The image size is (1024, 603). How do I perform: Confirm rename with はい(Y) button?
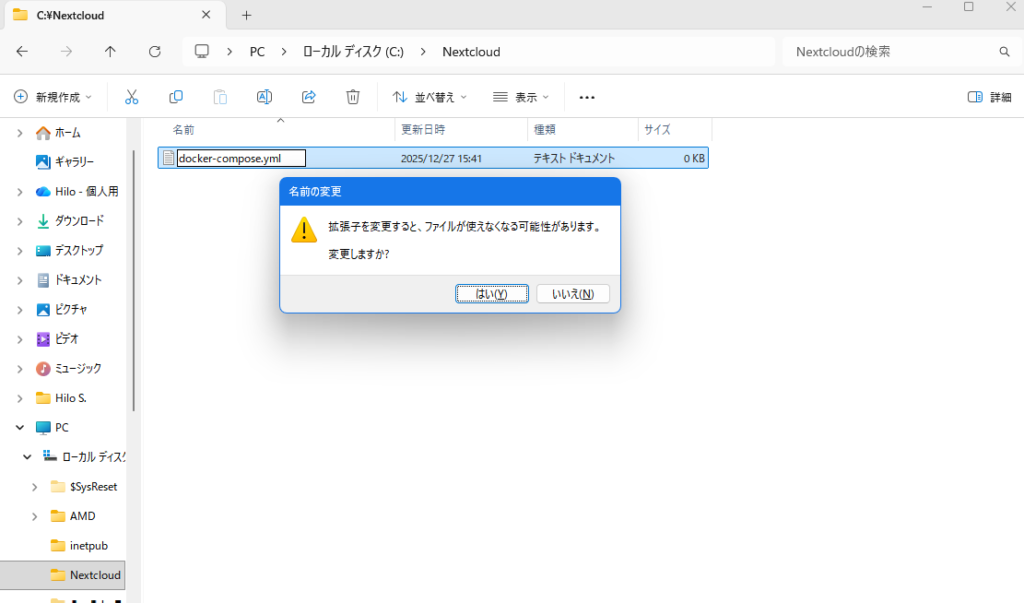coord(491,294)
